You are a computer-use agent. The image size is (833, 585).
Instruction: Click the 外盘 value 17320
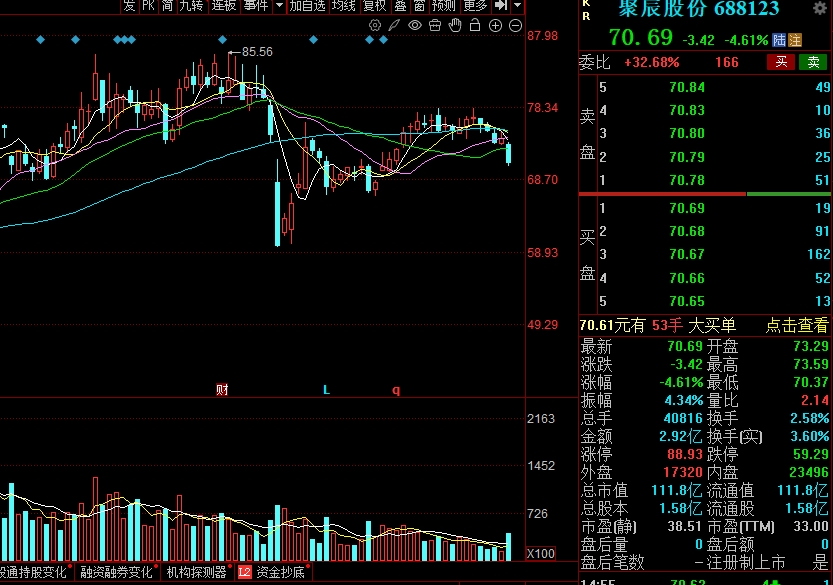(x=683, y=472)
